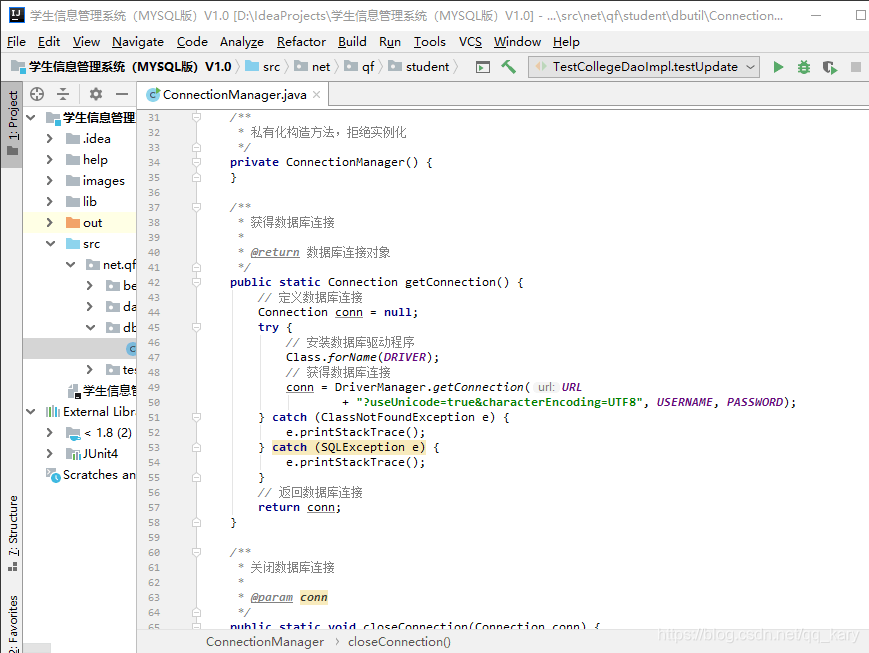Select the out folder in project tree
The image size is (869, 653).
coord(93,223)
